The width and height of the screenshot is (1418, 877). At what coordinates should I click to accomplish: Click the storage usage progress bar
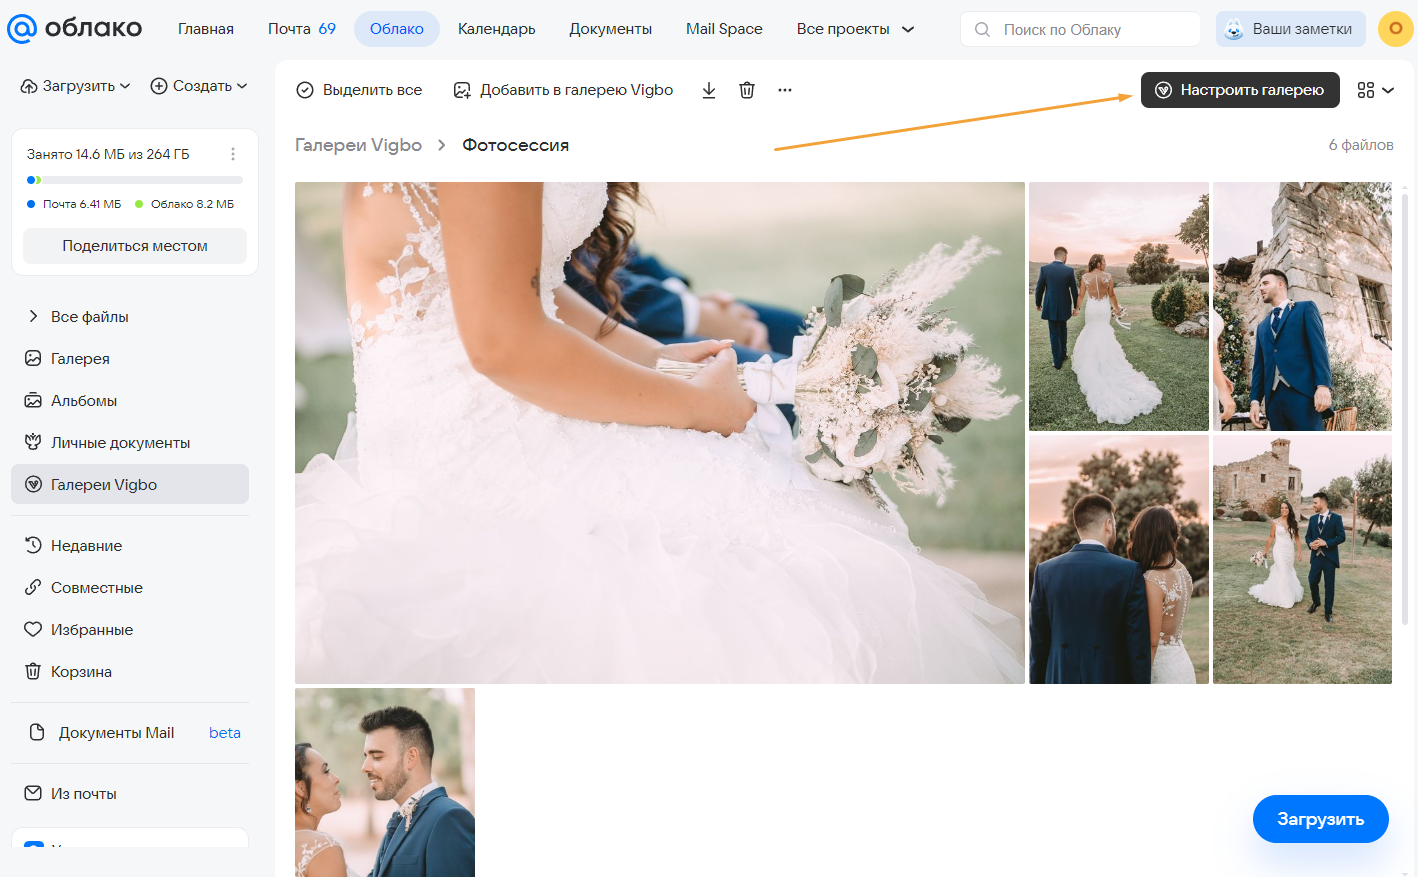click(135, 180)
